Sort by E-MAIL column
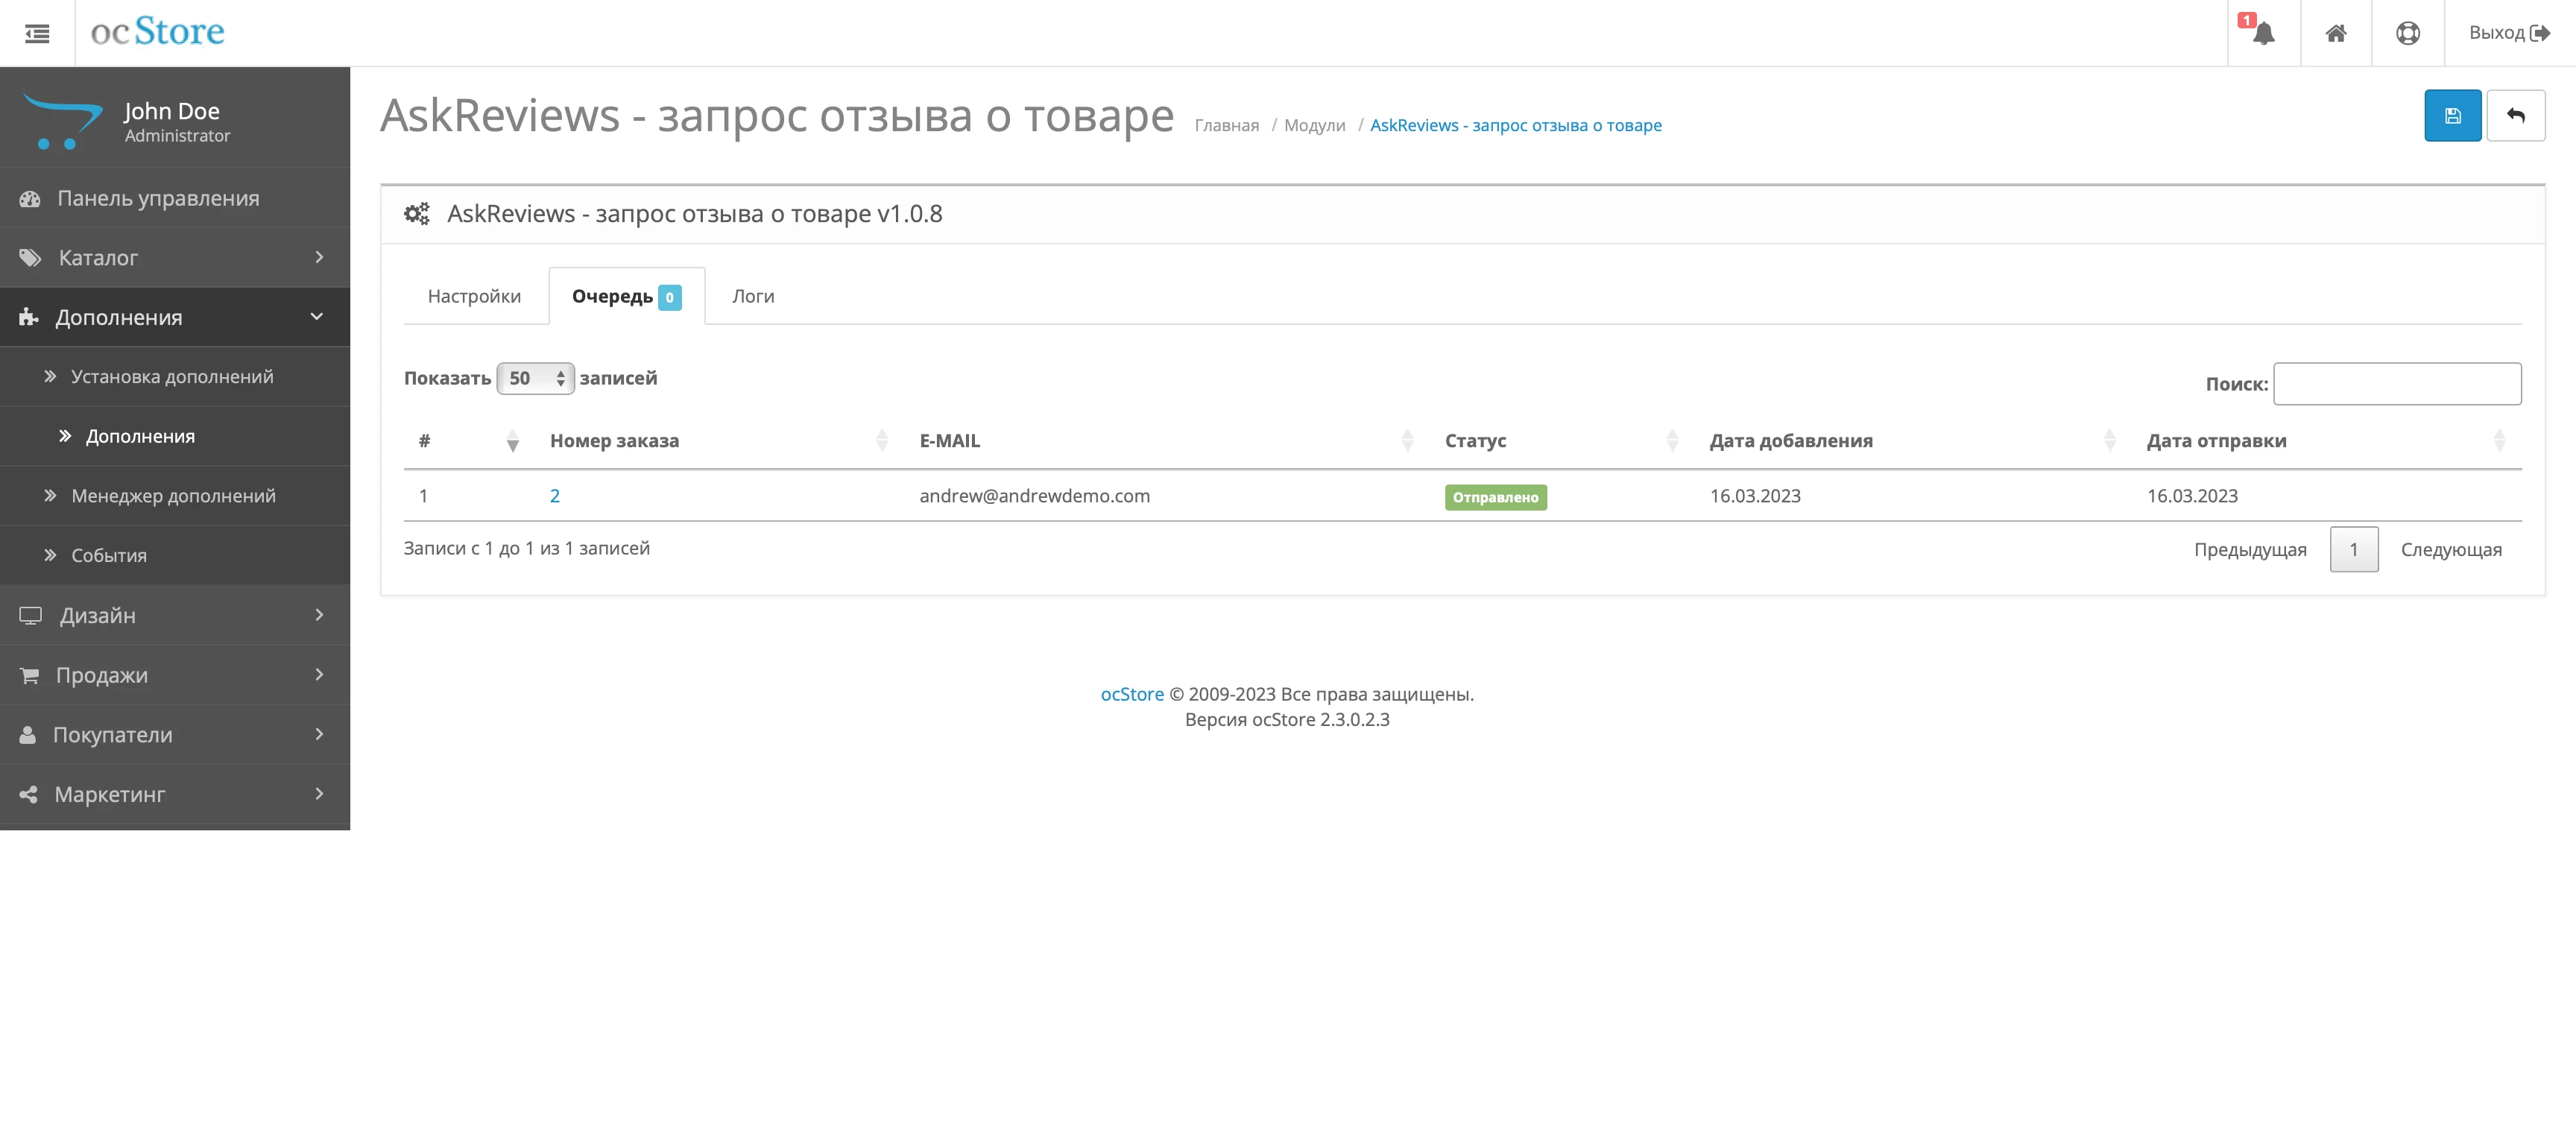The height and width of the screenshot is (1127, 2576). 1166,441
